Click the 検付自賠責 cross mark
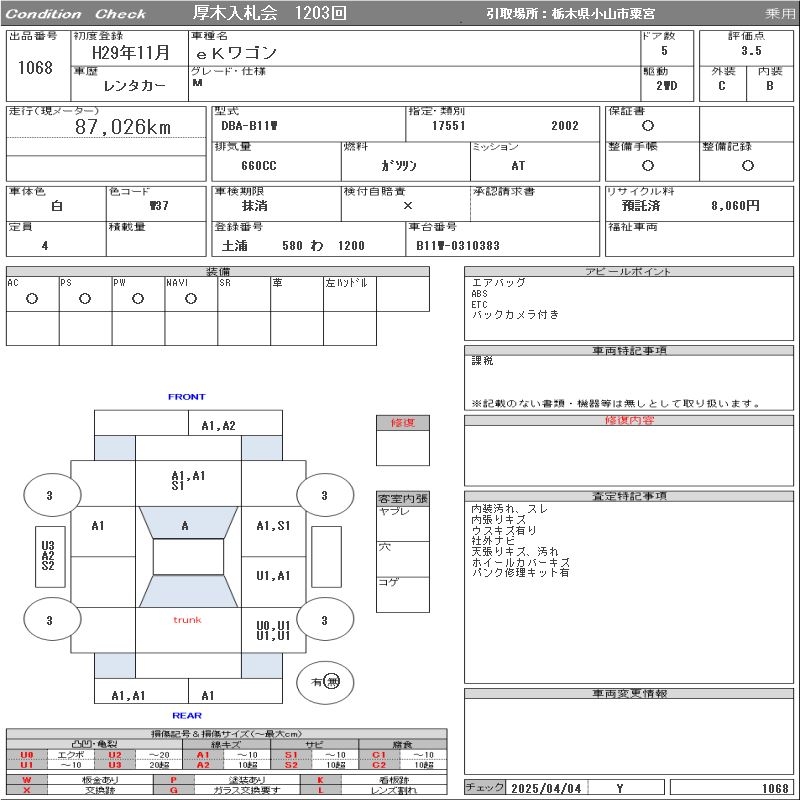Viewport: 800px width, 800px height. (x=408, y=206)
